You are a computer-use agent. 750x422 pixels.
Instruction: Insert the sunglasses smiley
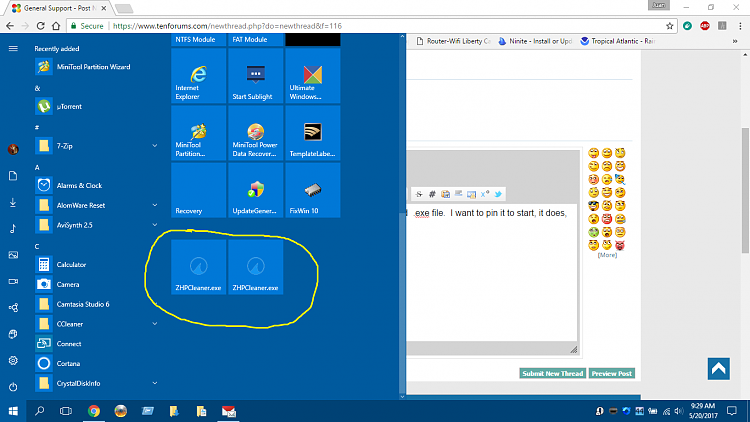594,206
